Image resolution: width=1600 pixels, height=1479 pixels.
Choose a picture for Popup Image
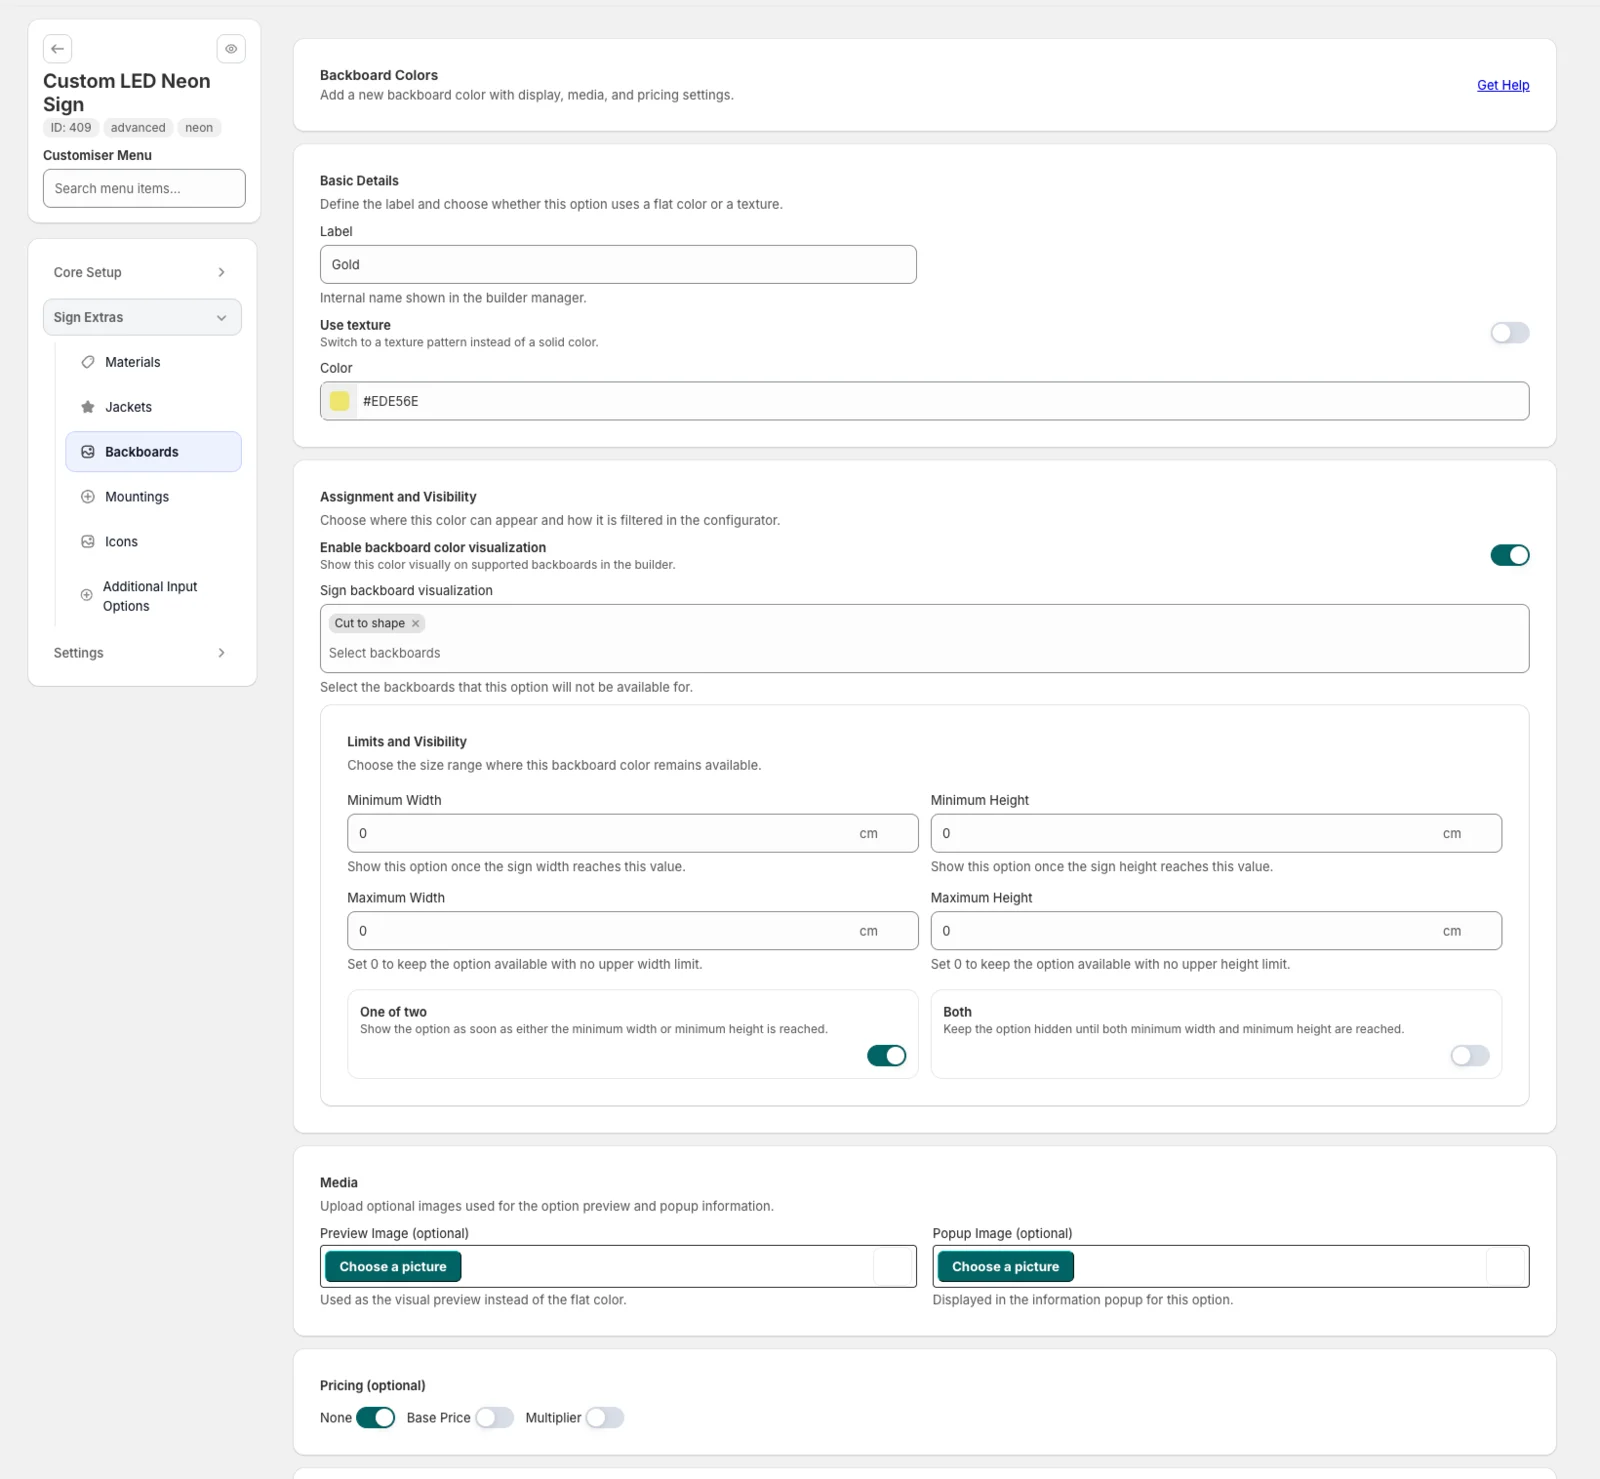pos(1005,1267)
